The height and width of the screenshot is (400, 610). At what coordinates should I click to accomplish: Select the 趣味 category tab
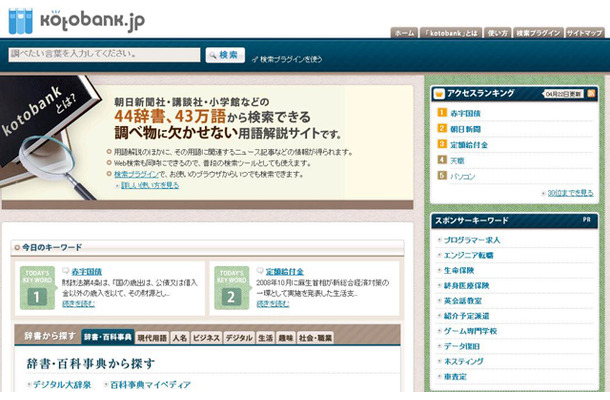tap(286, 338)
